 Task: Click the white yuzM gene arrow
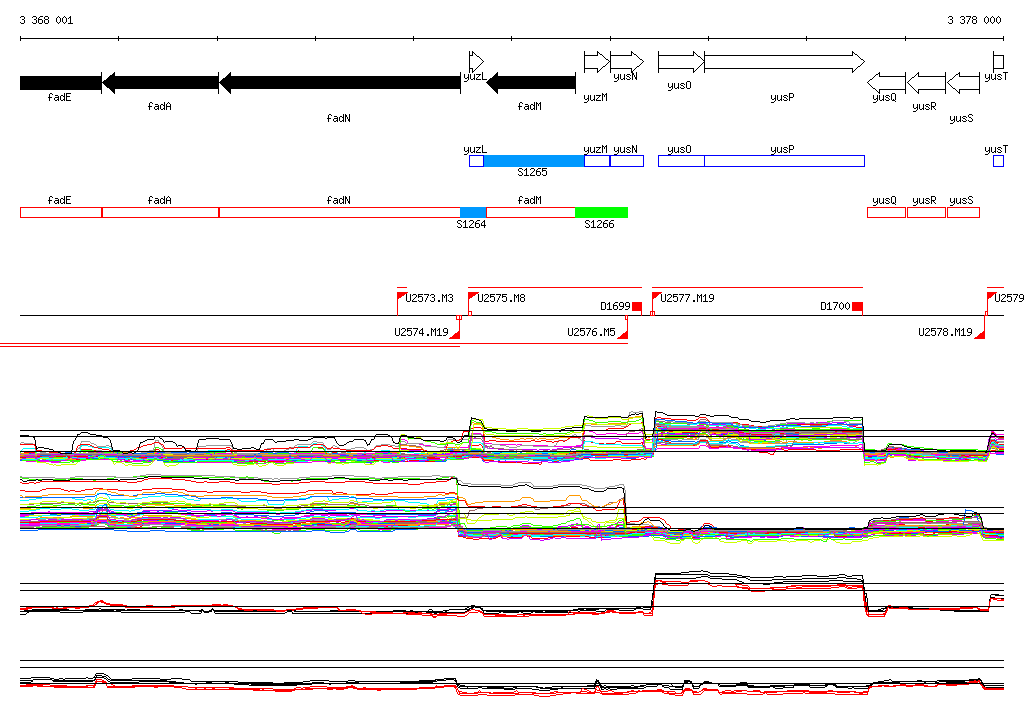tap(597, 62)
